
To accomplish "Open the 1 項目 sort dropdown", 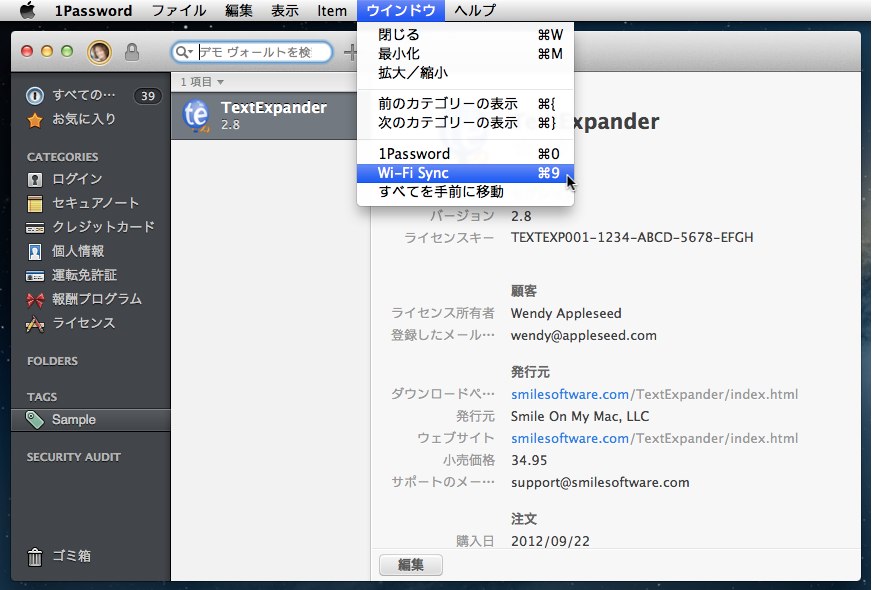I will 202,82.
